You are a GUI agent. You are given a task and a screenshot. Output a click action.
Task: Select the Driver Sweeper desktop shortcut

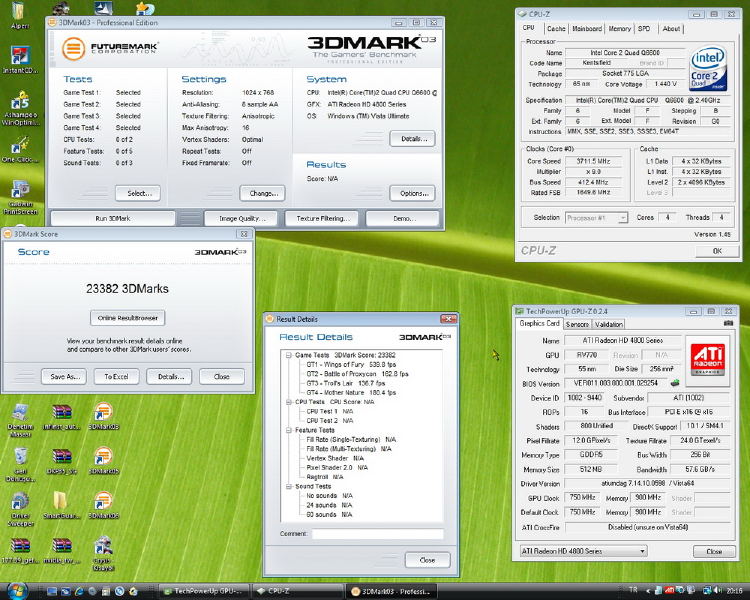[21, 509]
